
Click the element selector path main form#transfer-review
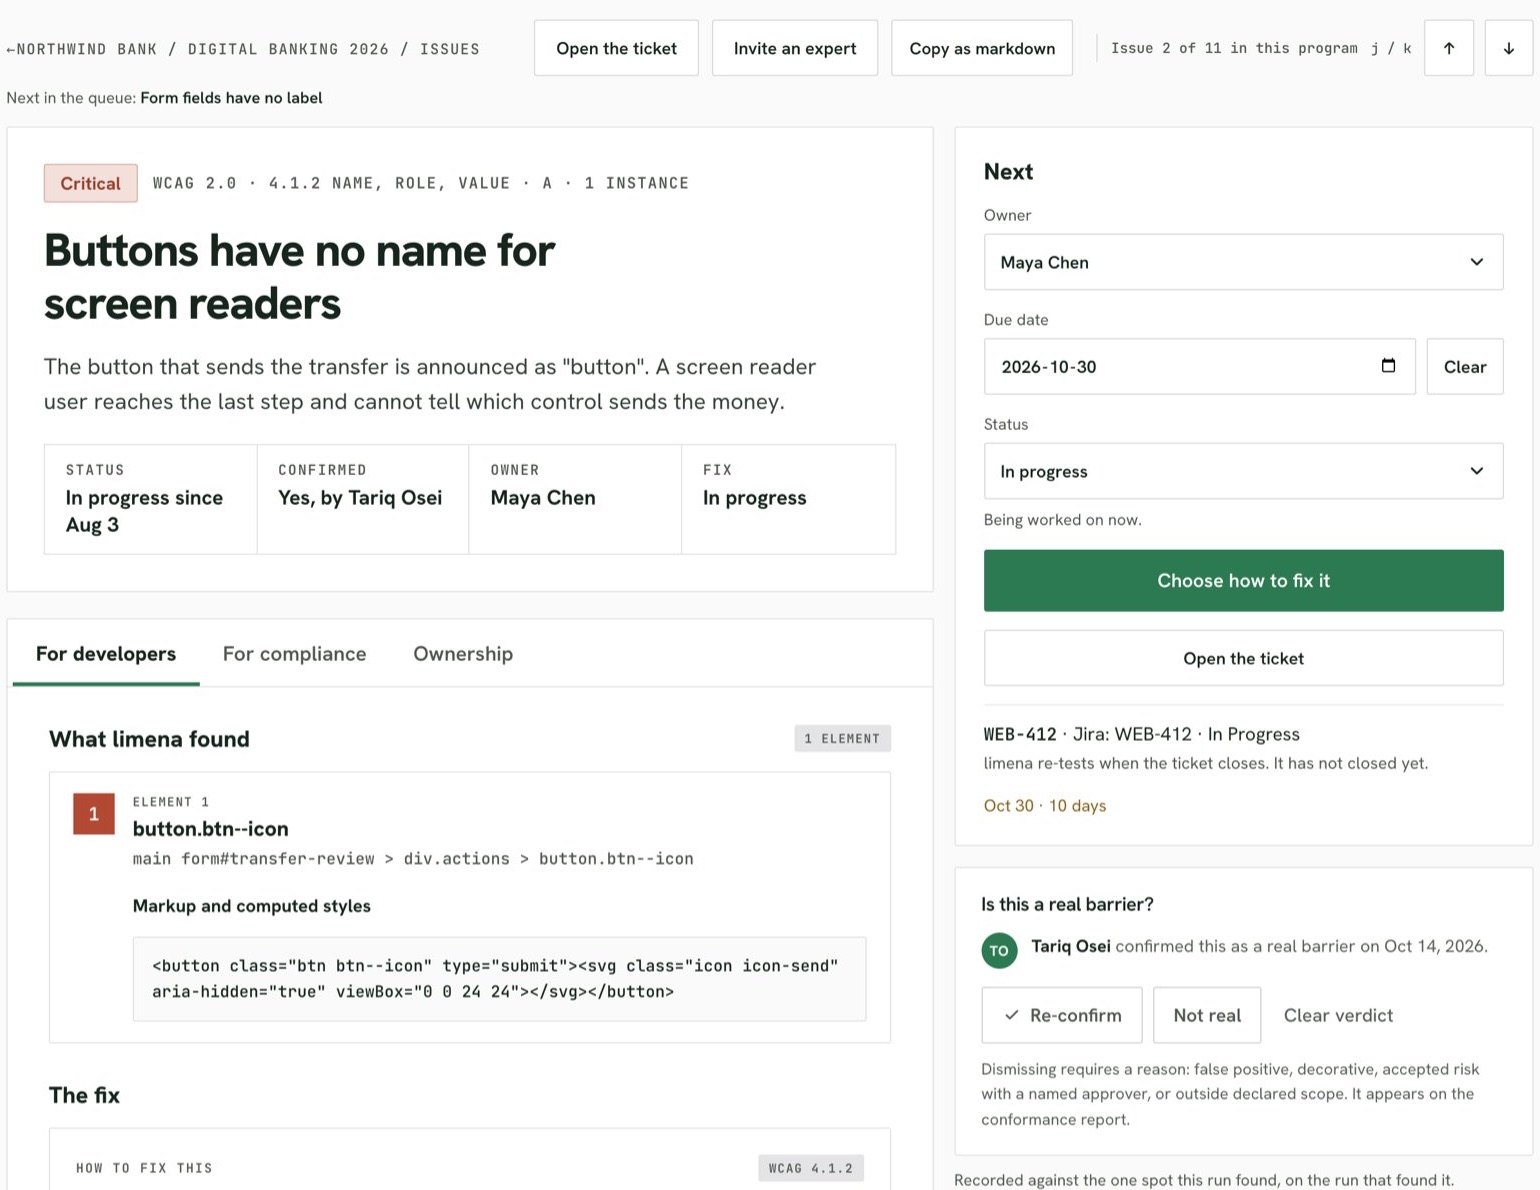click(413, 859)
